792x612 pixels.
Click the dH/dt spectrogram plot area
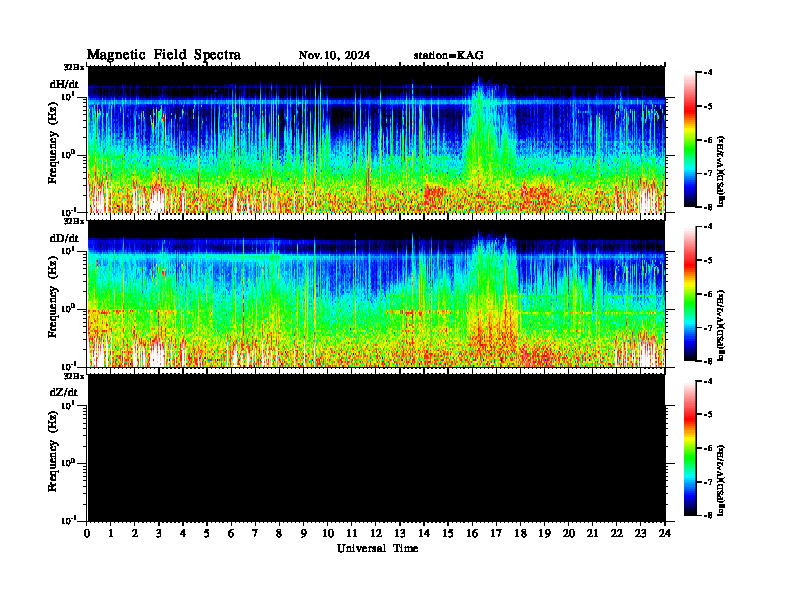click(x=376, y=139)
